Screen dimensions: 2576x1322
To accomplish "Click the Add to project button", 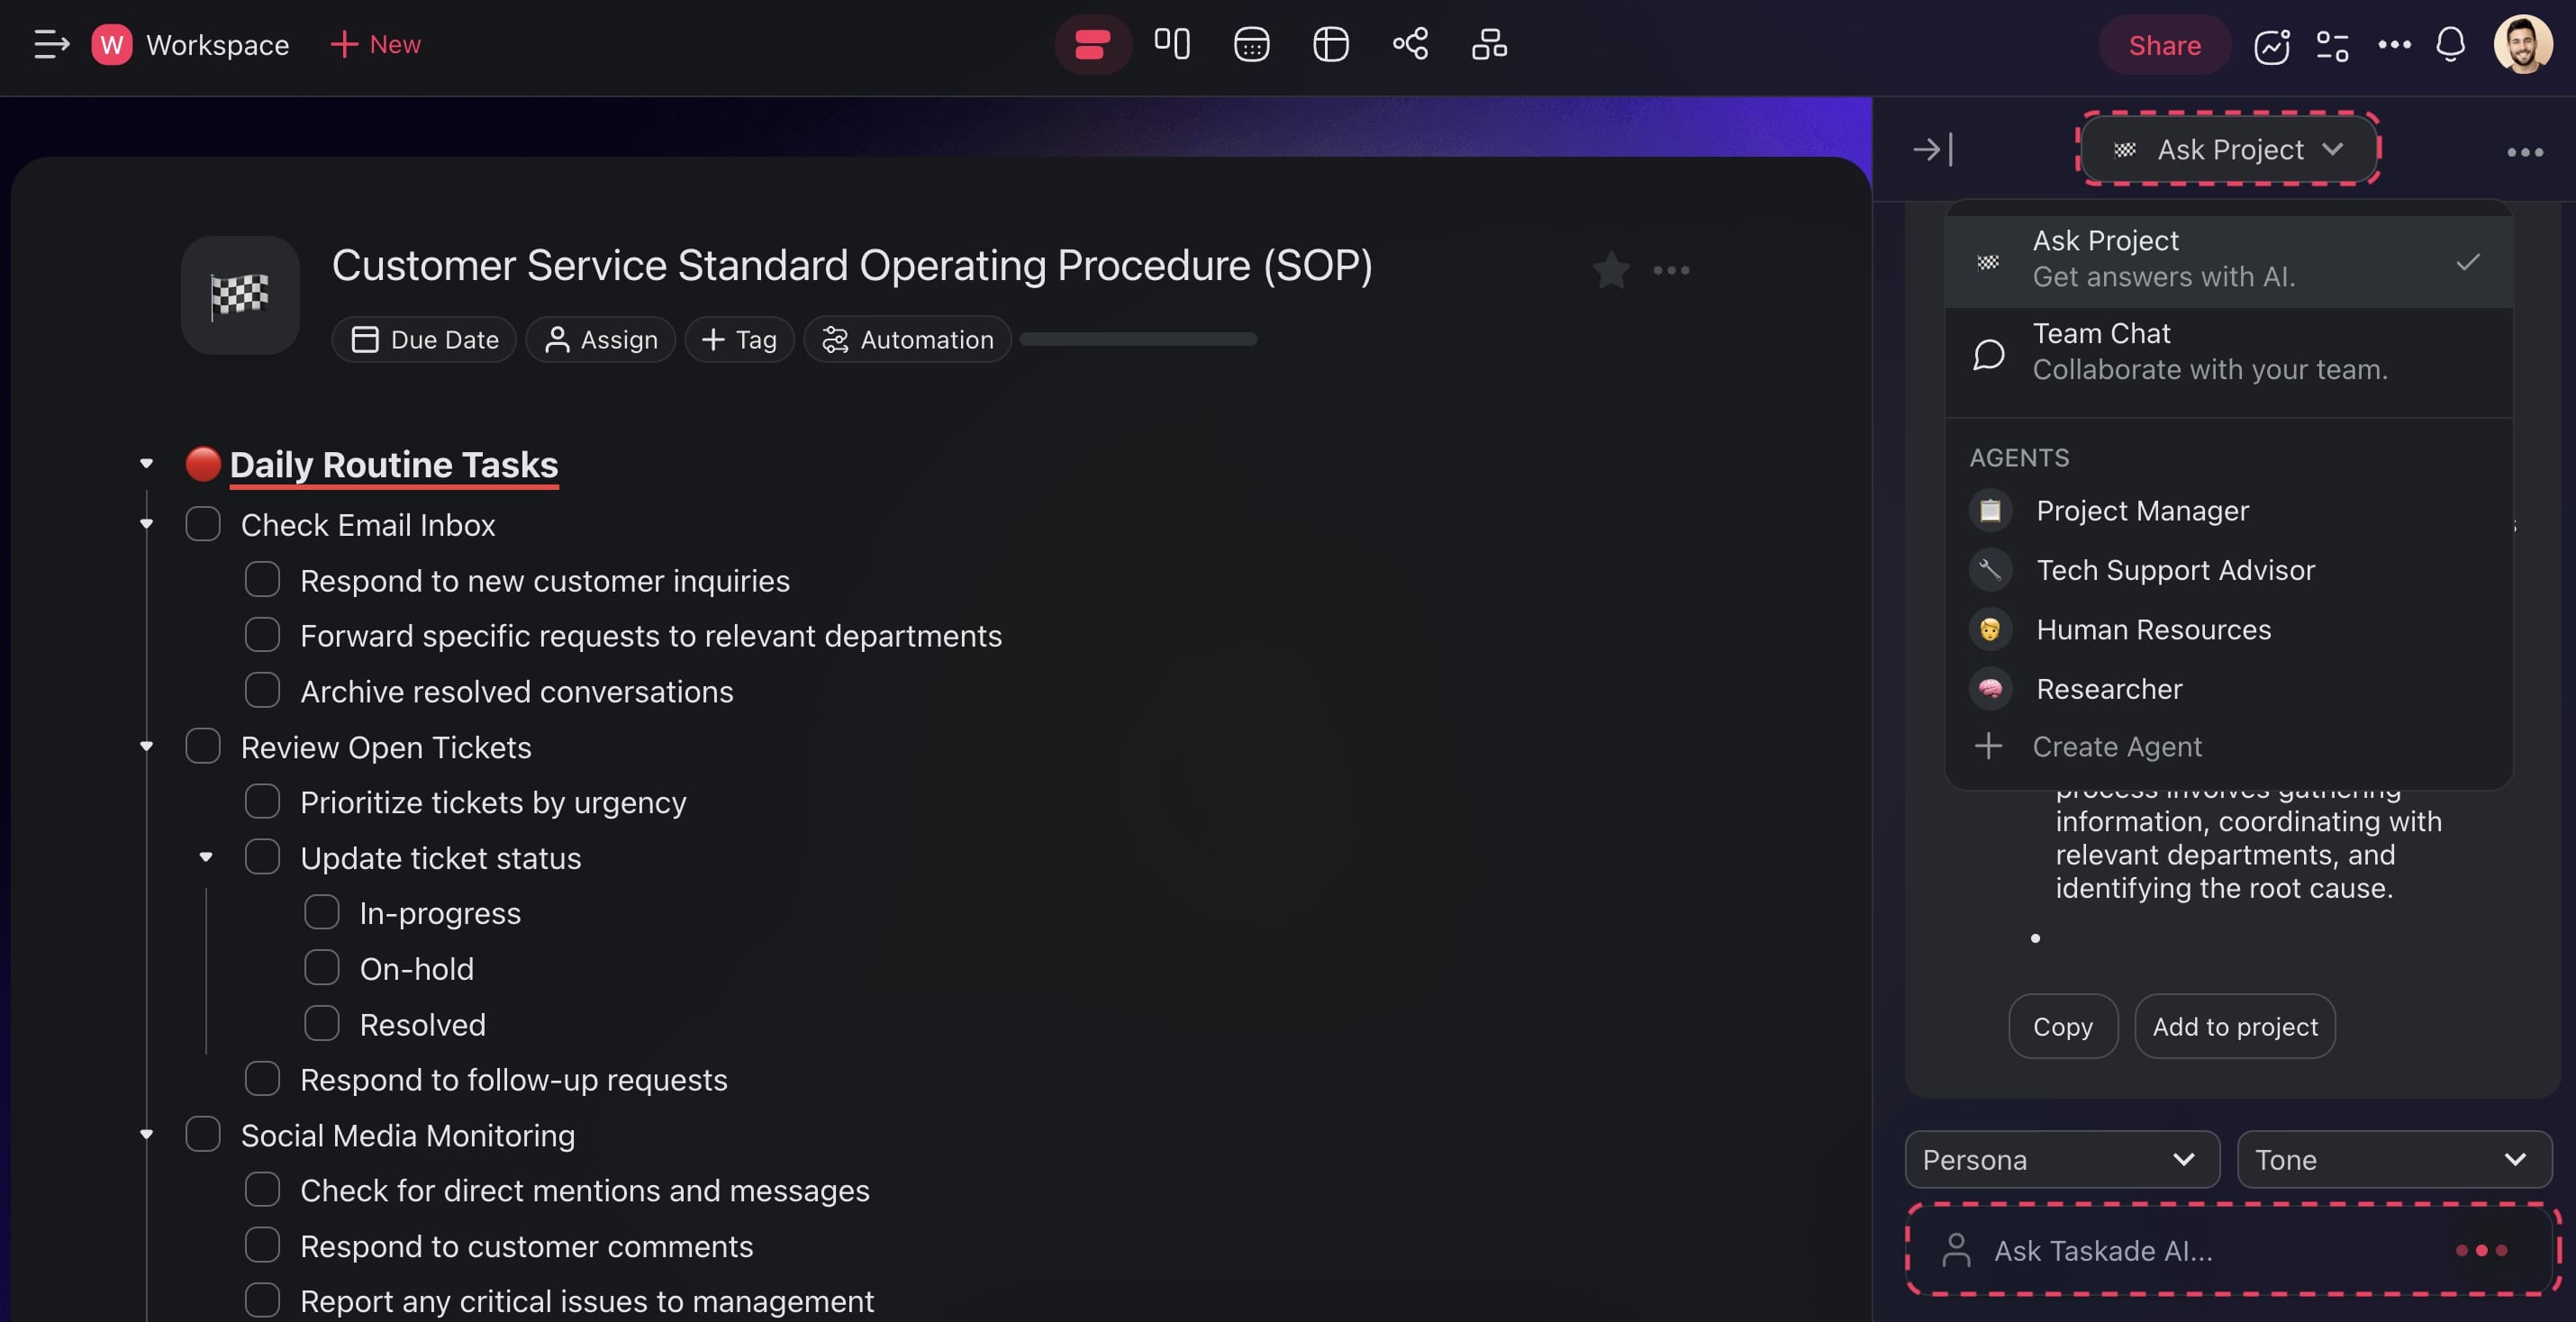I will (x=2234, y=1026).
